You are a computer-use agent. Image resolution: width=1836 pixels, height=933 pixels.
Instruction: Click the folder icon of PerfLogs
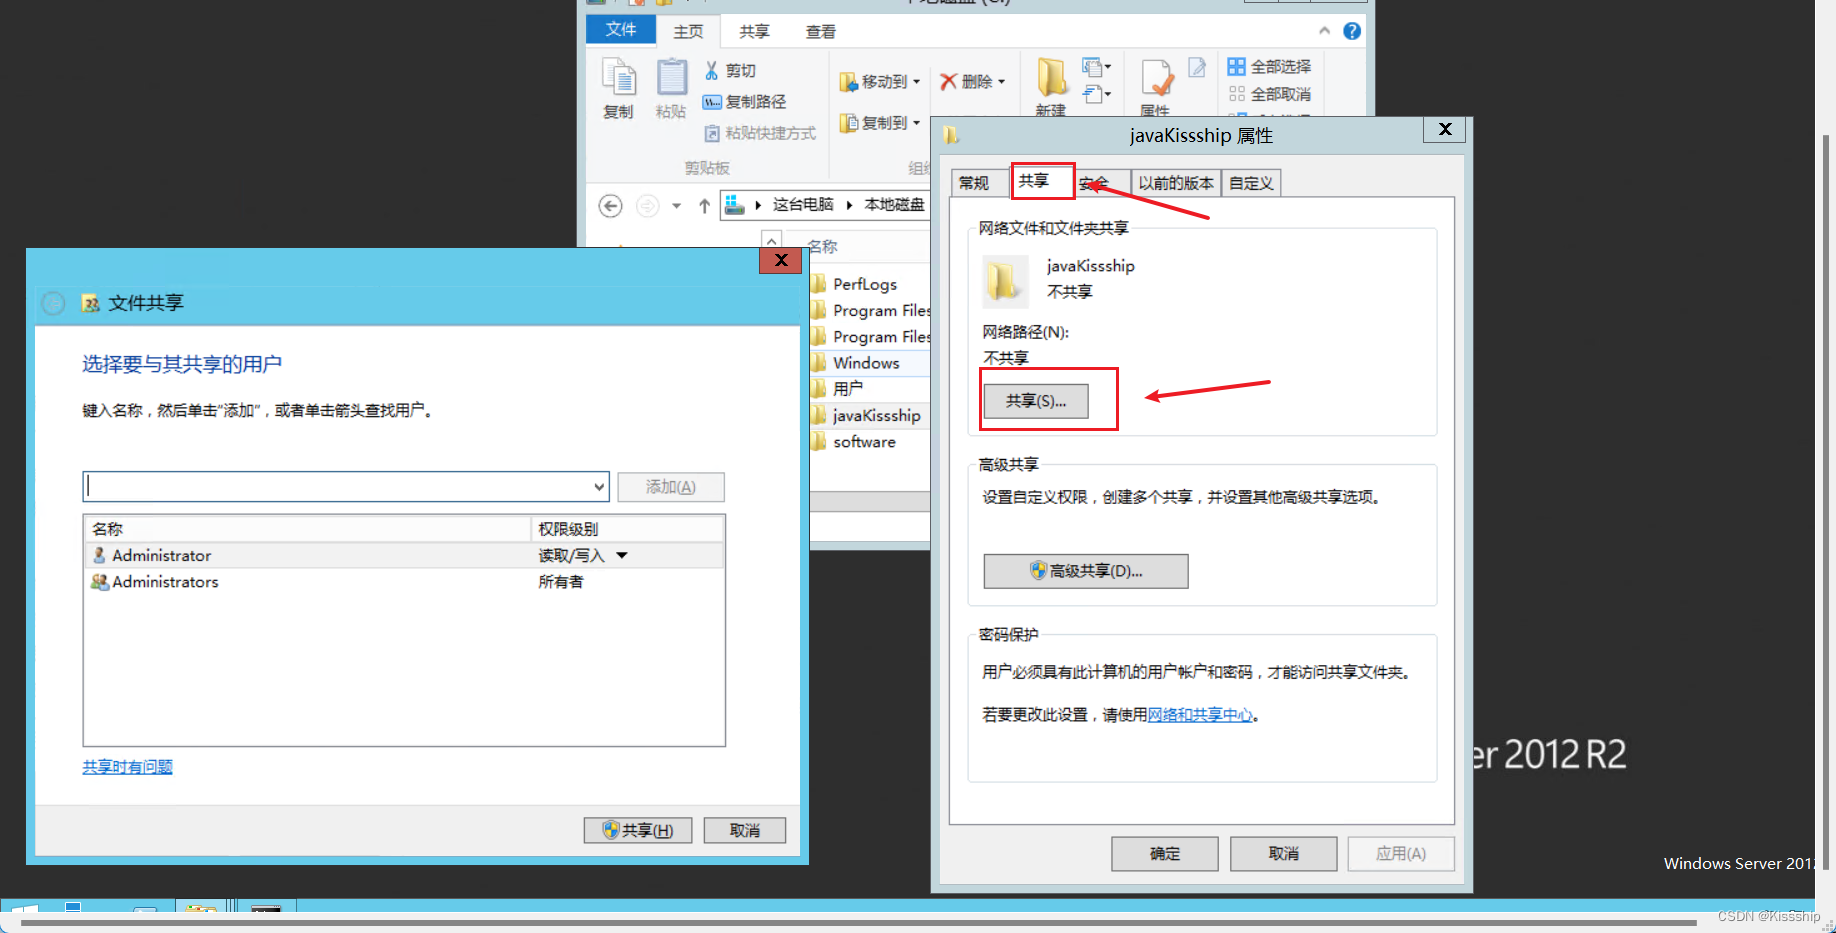point(819,284)
